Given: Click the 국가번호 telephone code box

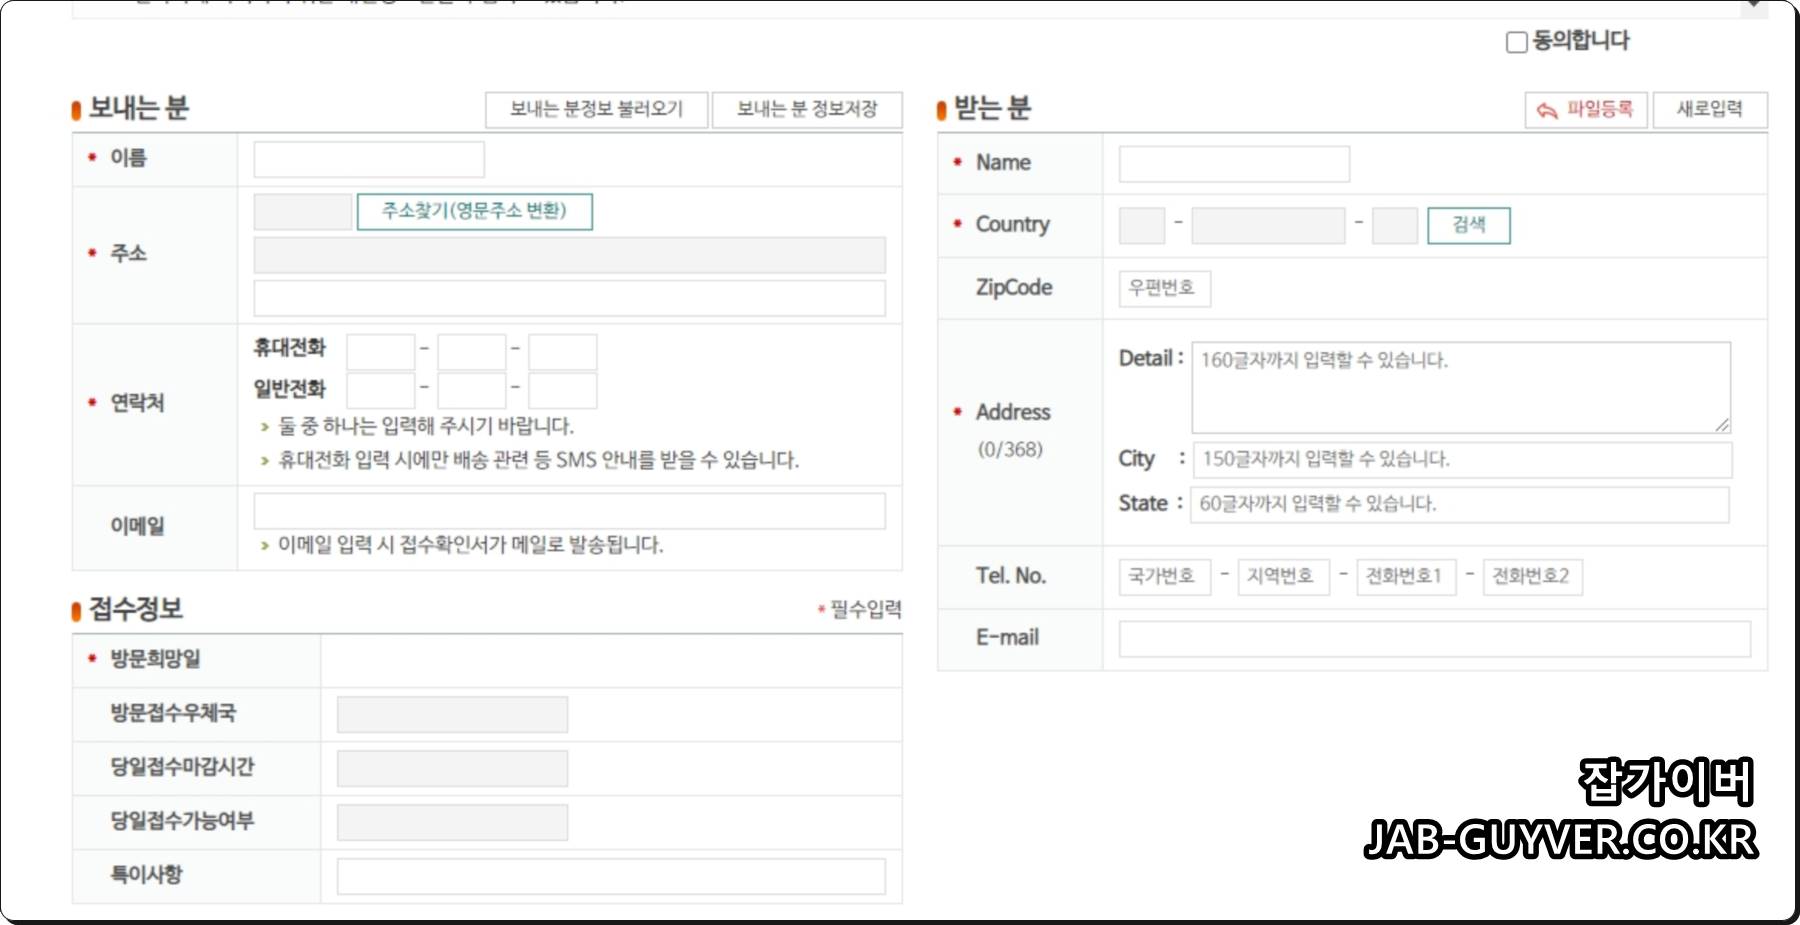Looking at the screenshot, I should [1164, 576].
